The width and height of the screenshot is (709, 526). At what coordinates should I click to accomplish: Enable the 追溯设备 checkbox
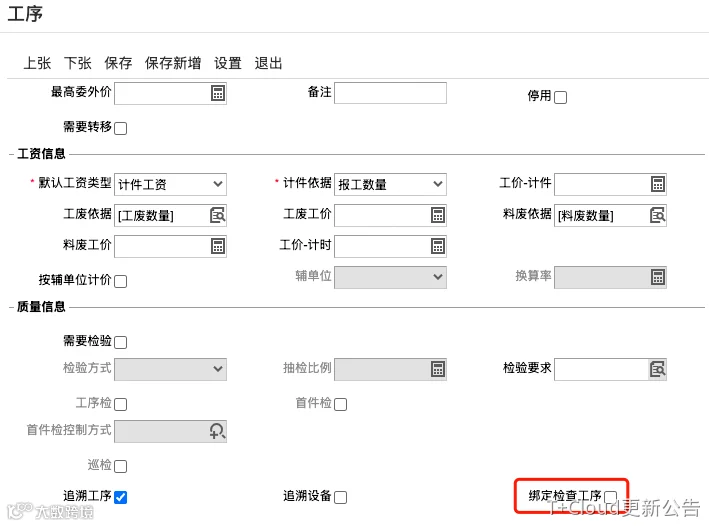[340, 498]
